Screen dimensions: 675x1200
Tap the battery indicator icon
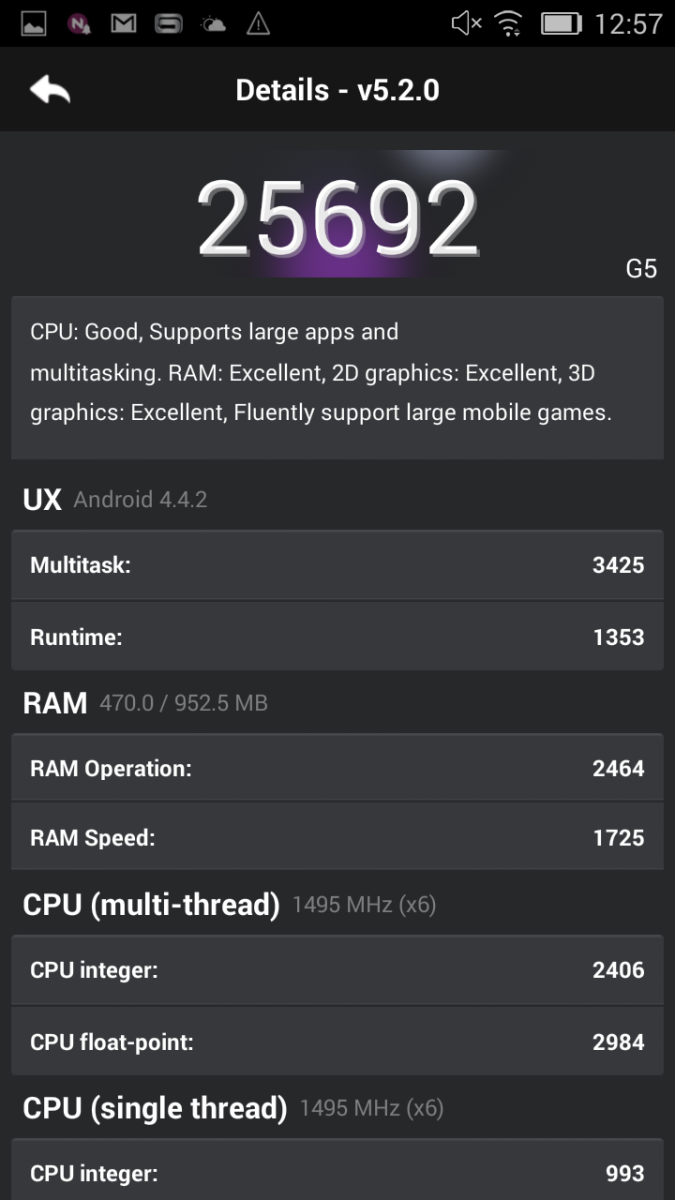point(561,23)
